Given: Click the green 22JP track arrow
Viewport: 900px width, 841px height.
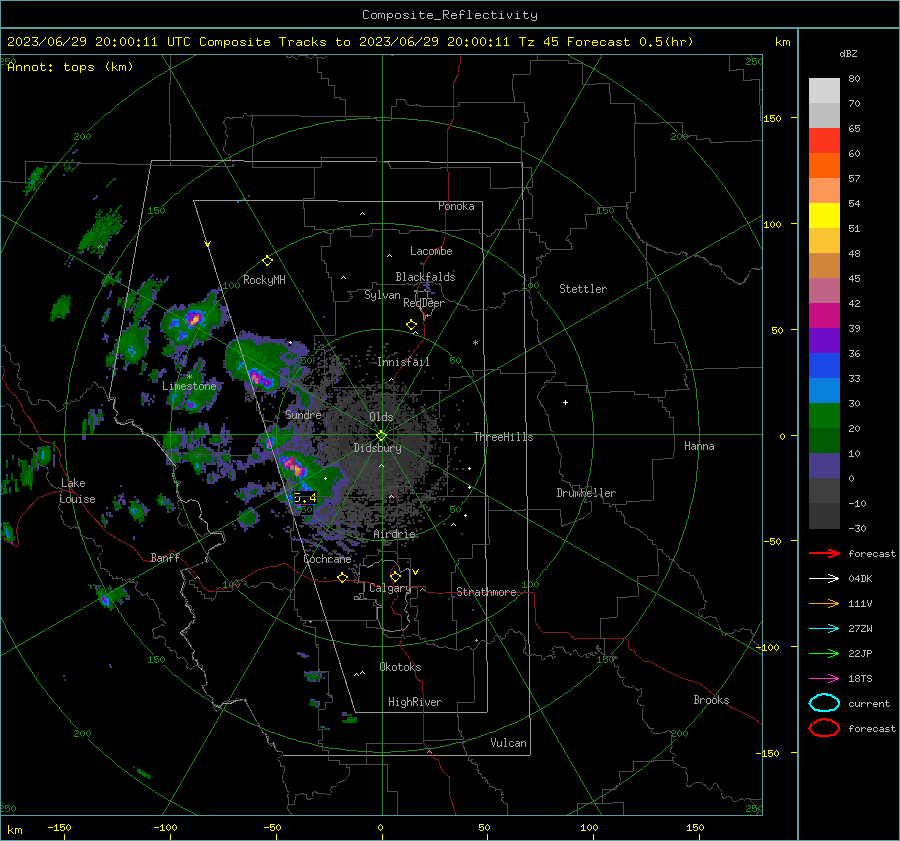Looking at the screenshot, I should click(824, 653).
